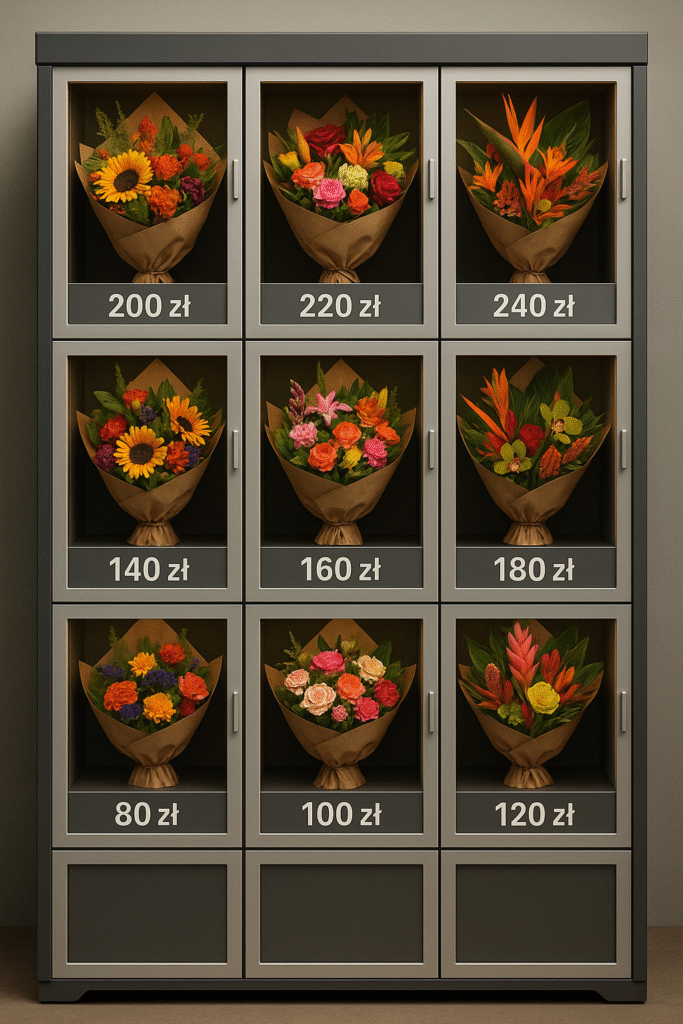The height and width of the screenshot is (1024, 683).
Task: Select the 120 zł pink ginger bouquet
Action: 530,704
